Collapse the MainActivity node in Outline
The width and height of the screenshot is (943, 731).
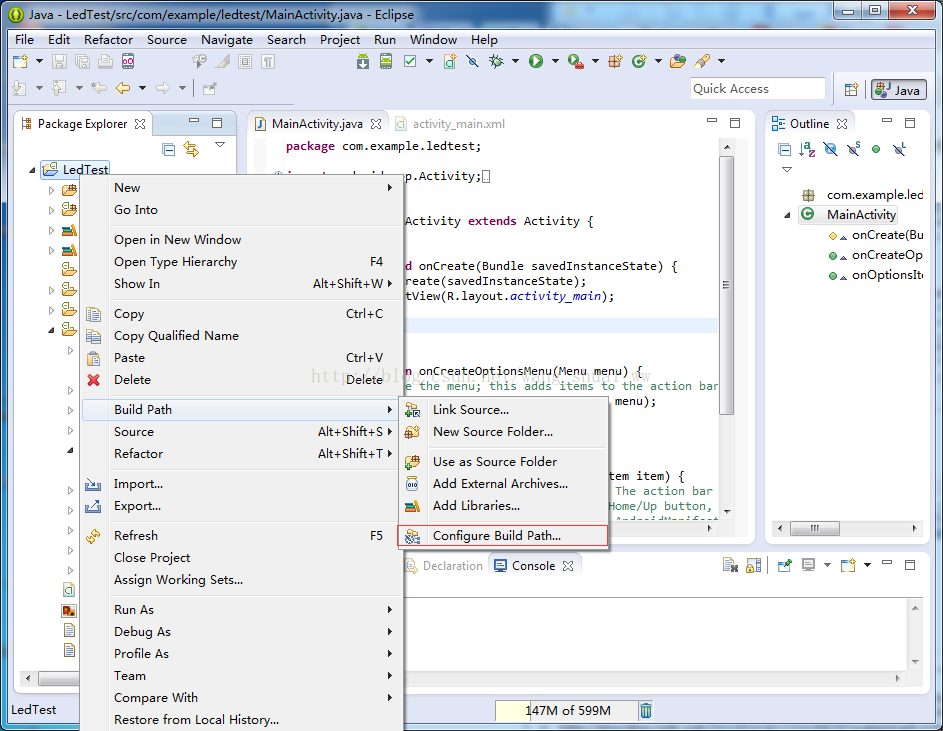(x=787, y=215)
